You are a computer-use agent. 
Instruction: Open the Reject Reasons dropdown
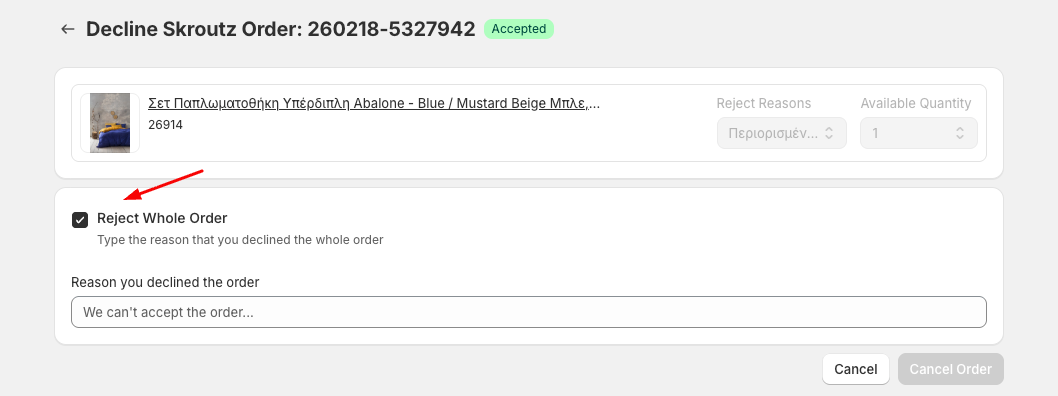point(781,133)
